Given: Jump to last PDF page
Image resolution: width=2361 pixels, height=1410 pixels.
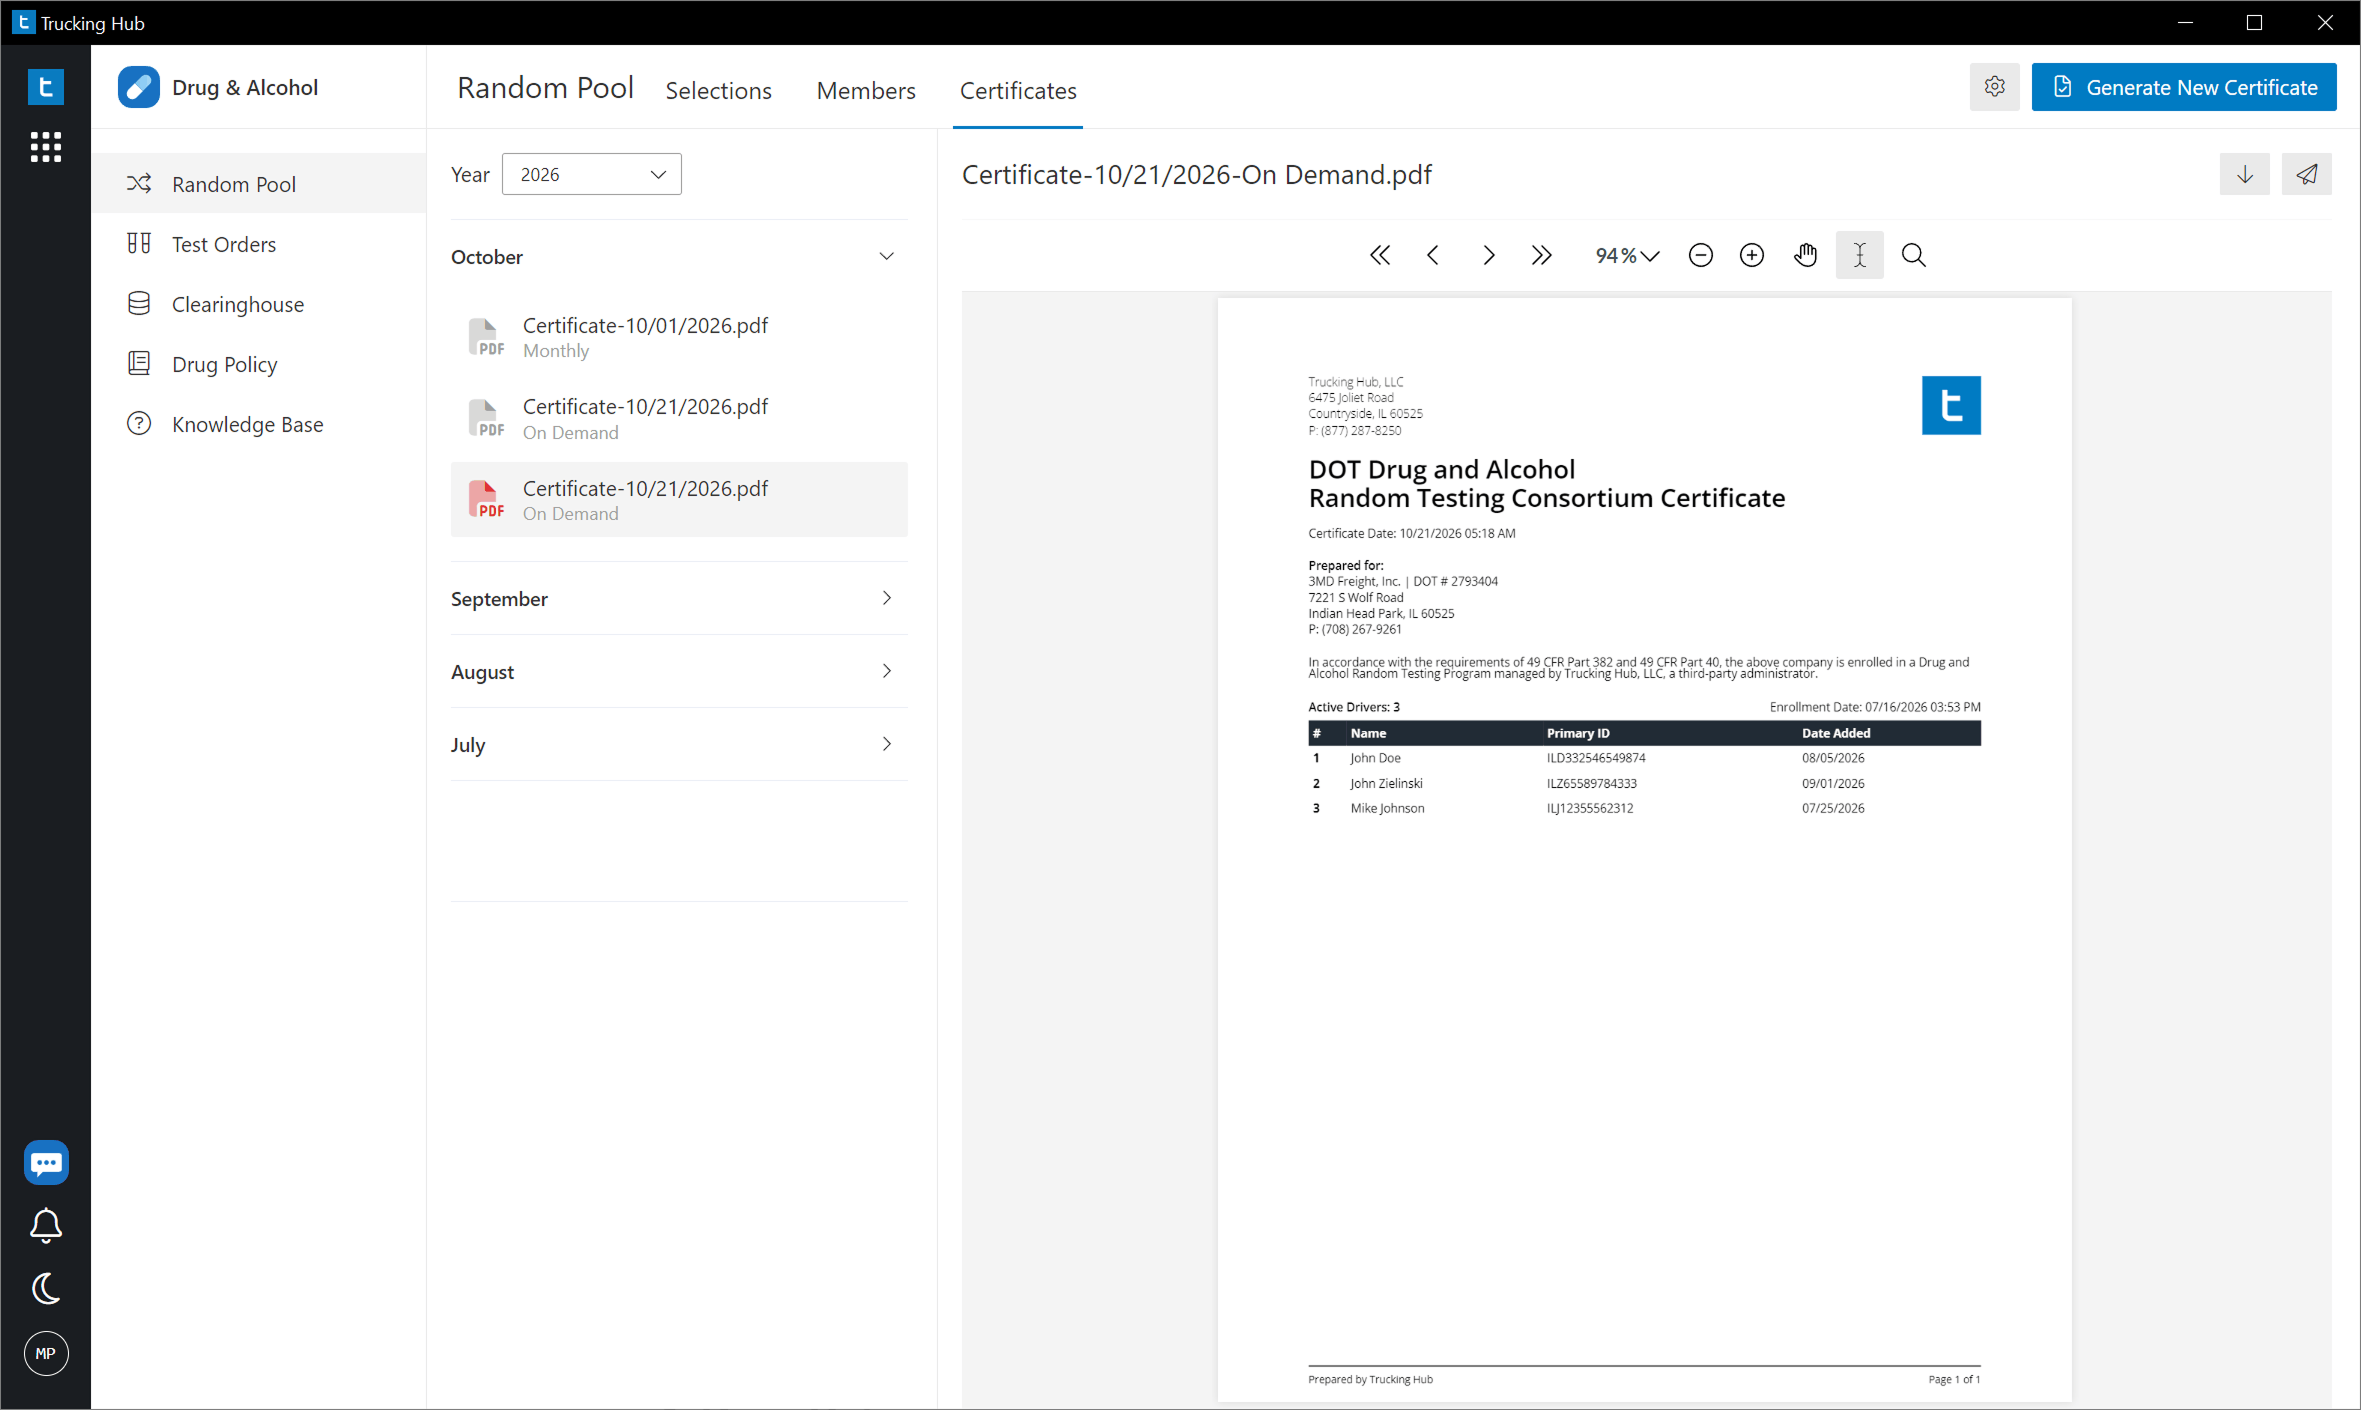Looking at the screenshot, I should [1541, 255].
